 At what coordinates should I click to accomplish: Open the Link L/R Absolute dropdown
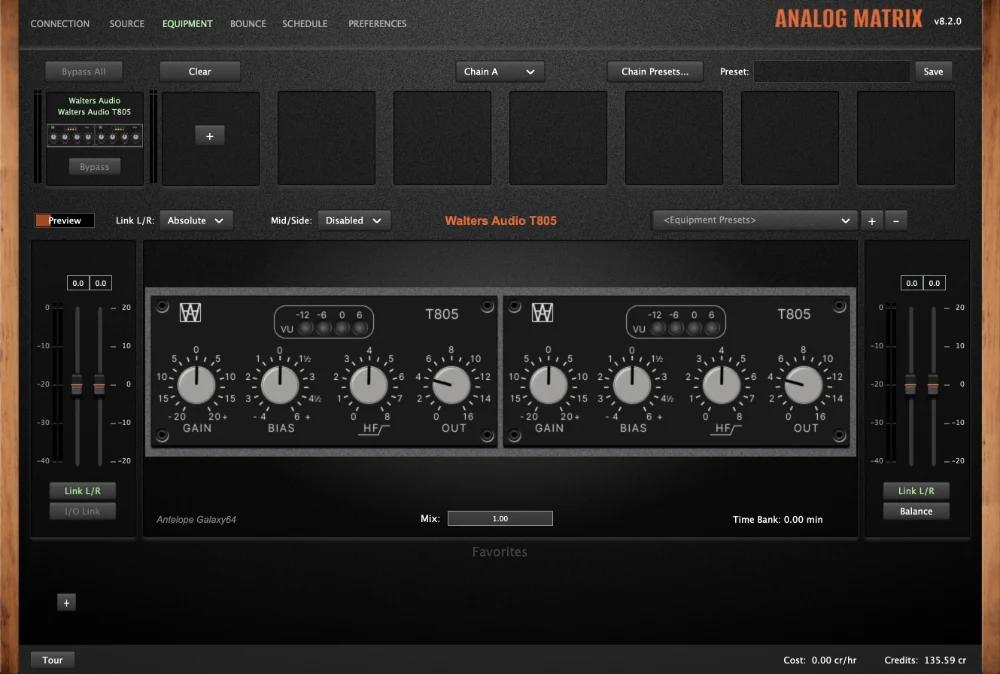tap(196, 221)
